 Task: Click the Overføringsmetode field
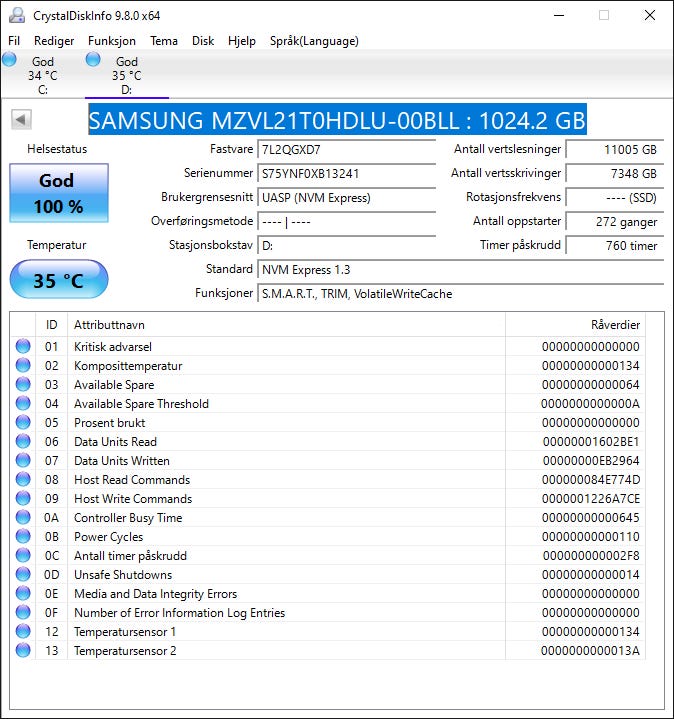click(x=346, y=221)
